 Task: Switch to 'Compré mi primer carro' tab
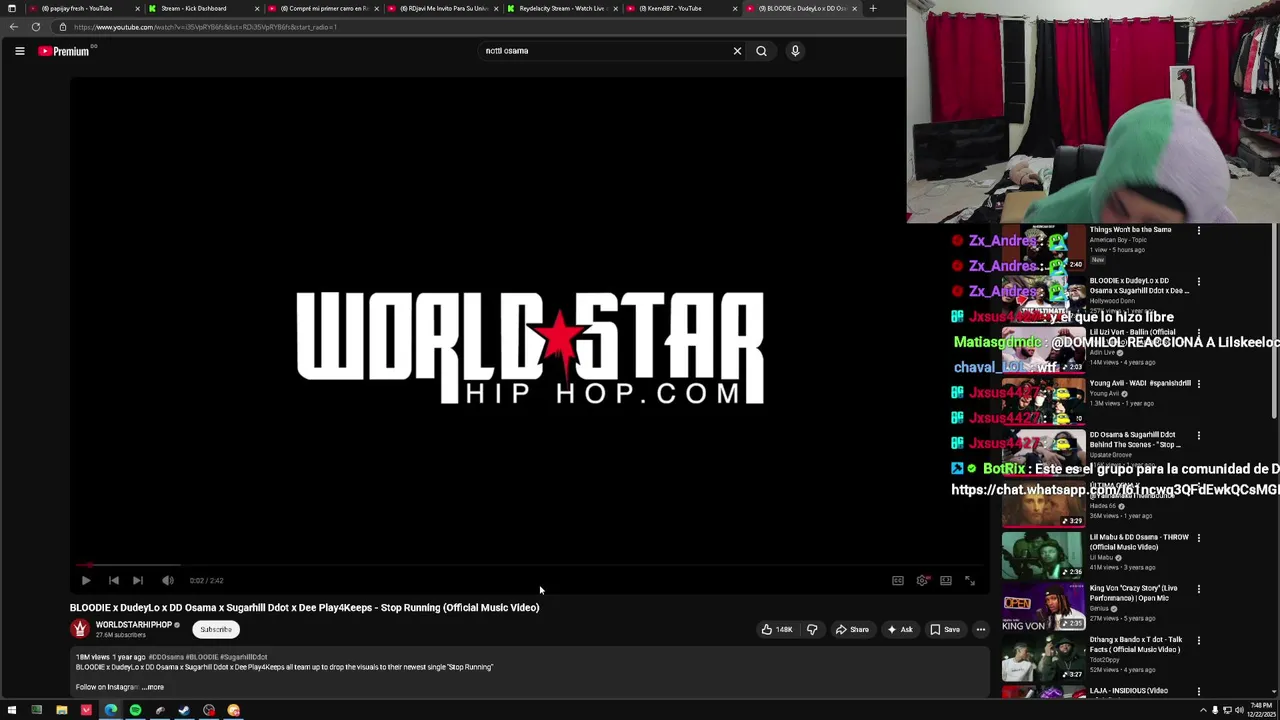point(322,8)
